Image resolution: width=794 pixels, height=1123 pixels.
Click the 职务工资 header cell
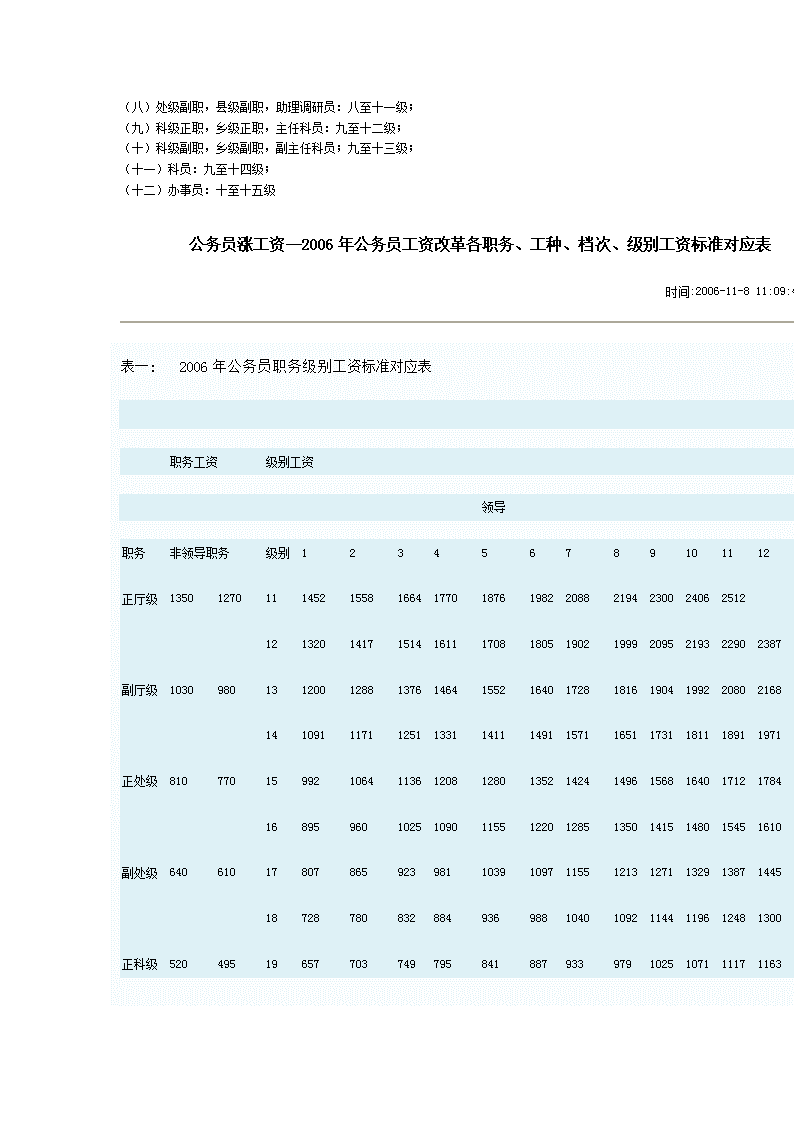(x=193, y=463)
